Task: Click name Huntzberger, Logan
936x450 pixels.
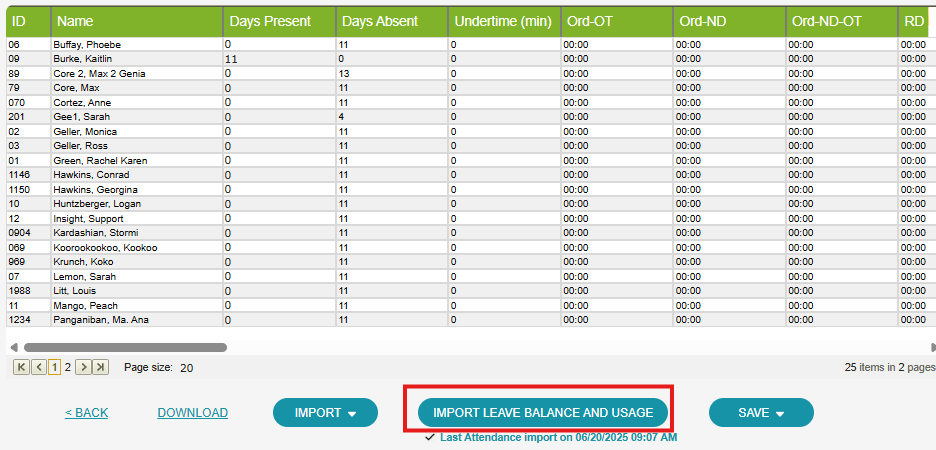Action: tap(97, 204)
